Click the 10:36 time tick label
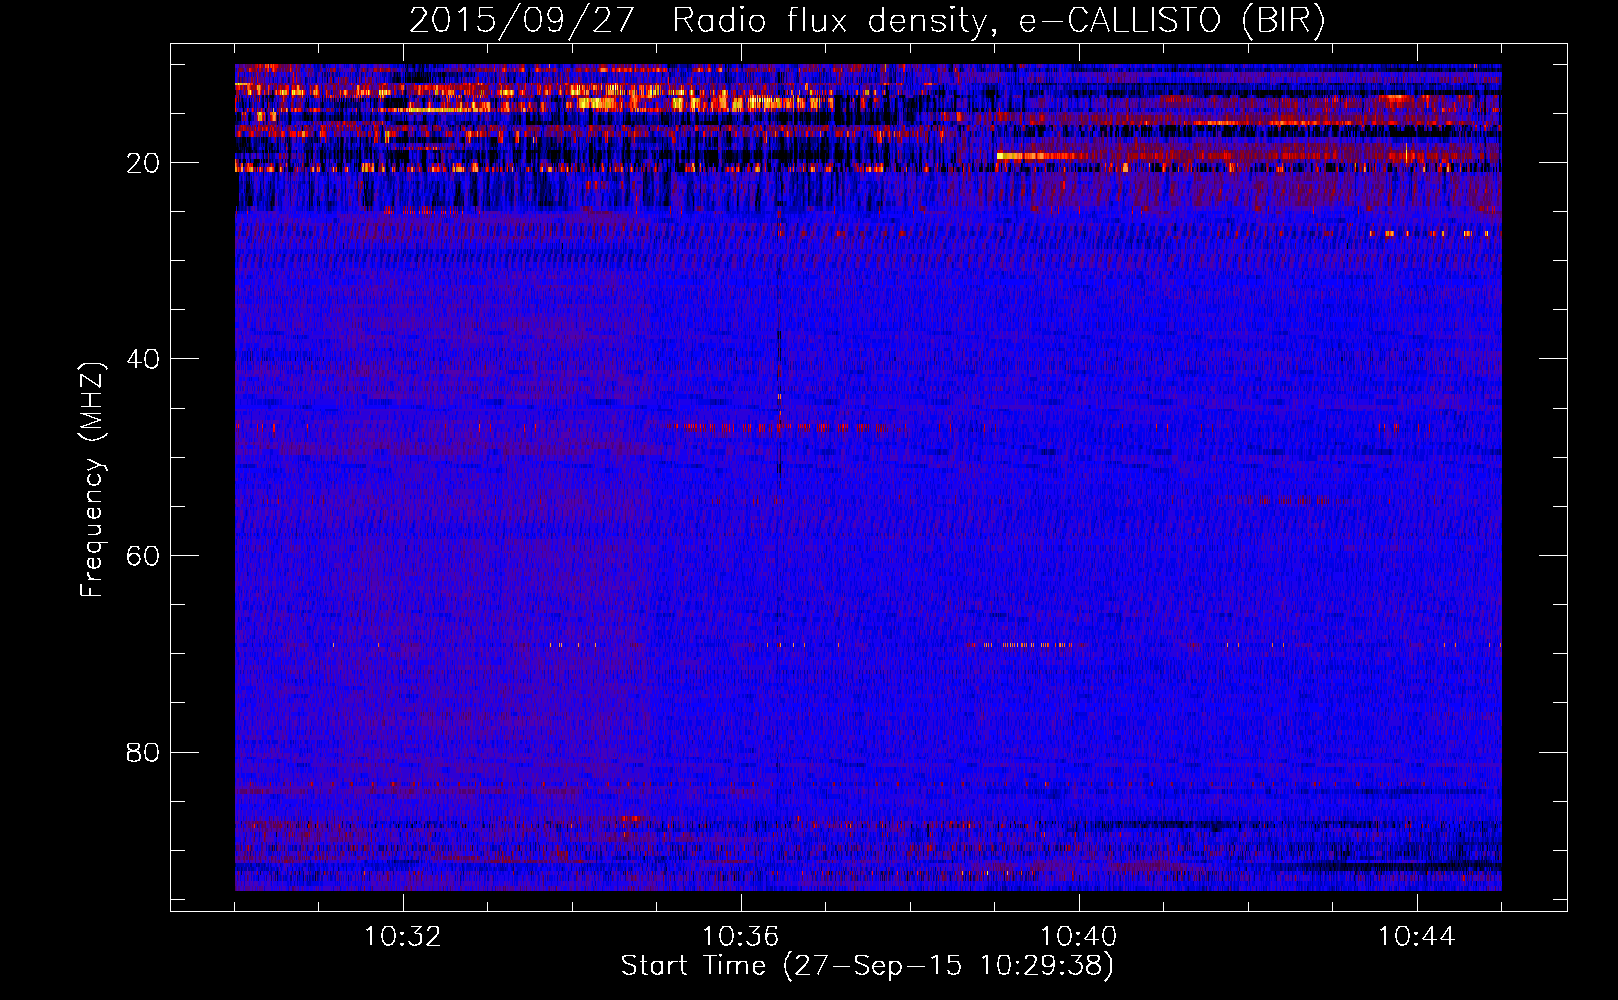Image resolution: width=1618 pixels, height=1000 pixels. [x=741, y=937]
